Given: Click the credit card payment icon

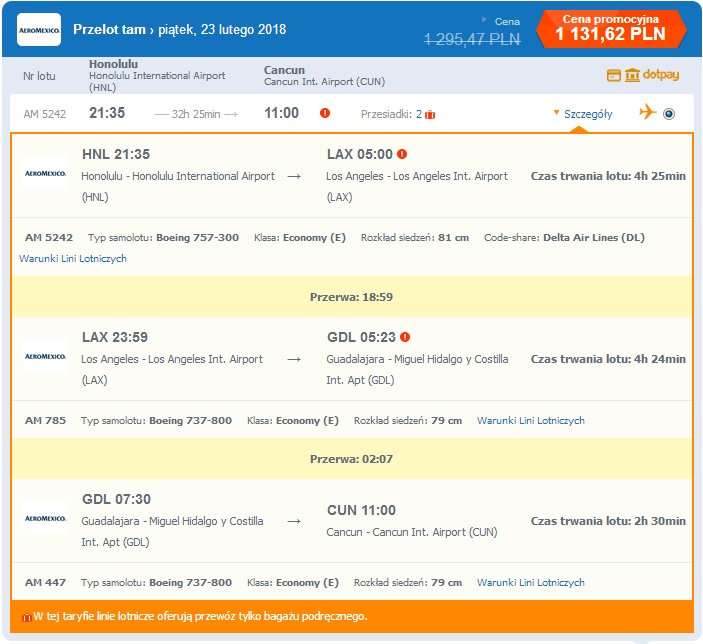Looking at the screenshot, I should coord(614,75).
